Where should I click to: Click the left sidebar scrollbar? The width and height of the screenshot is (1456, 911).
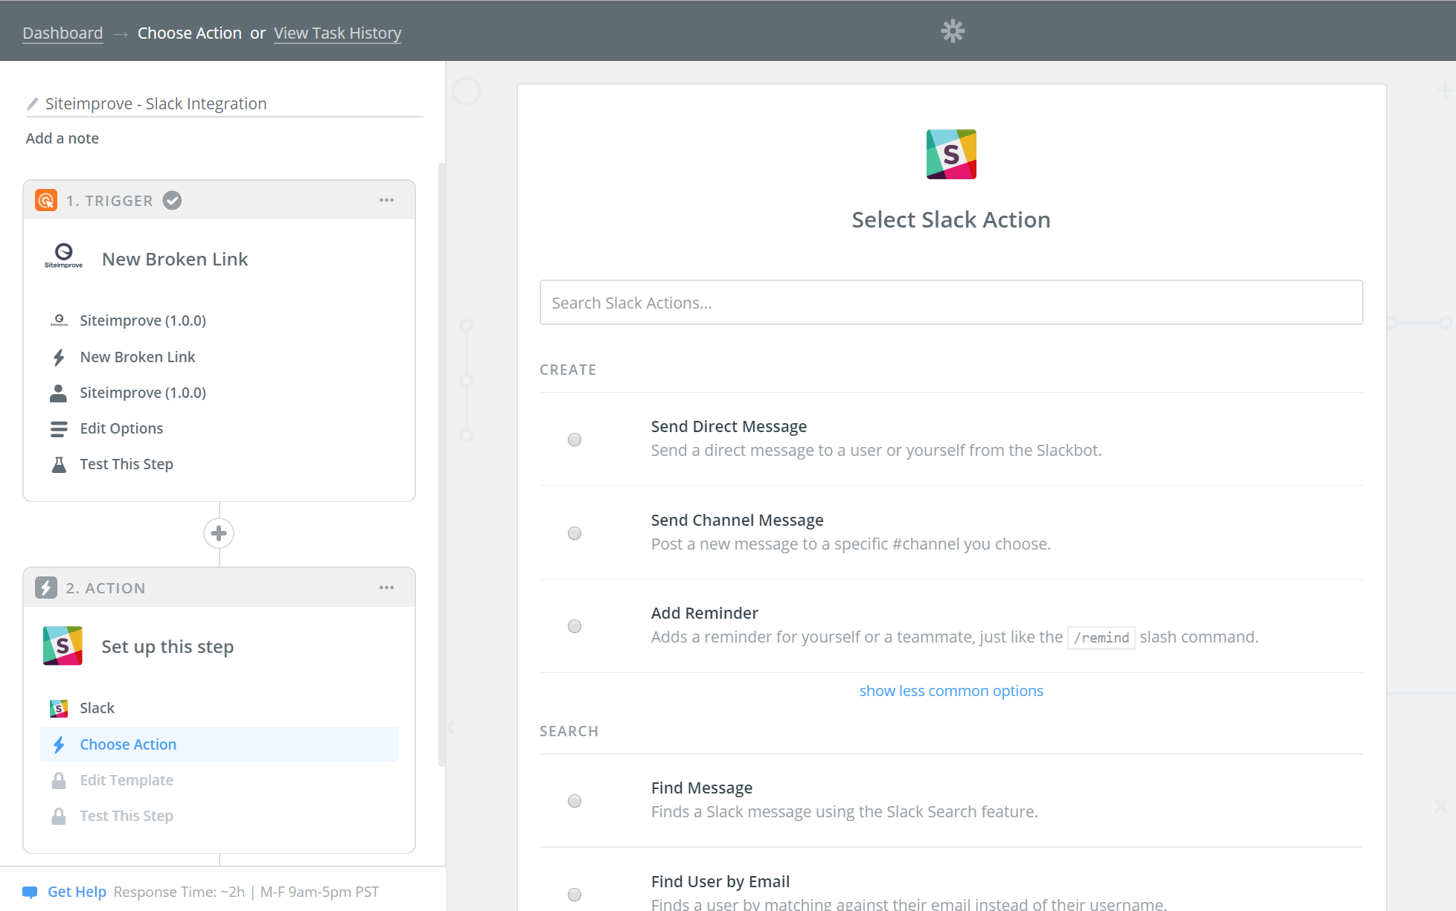(441, 465)
